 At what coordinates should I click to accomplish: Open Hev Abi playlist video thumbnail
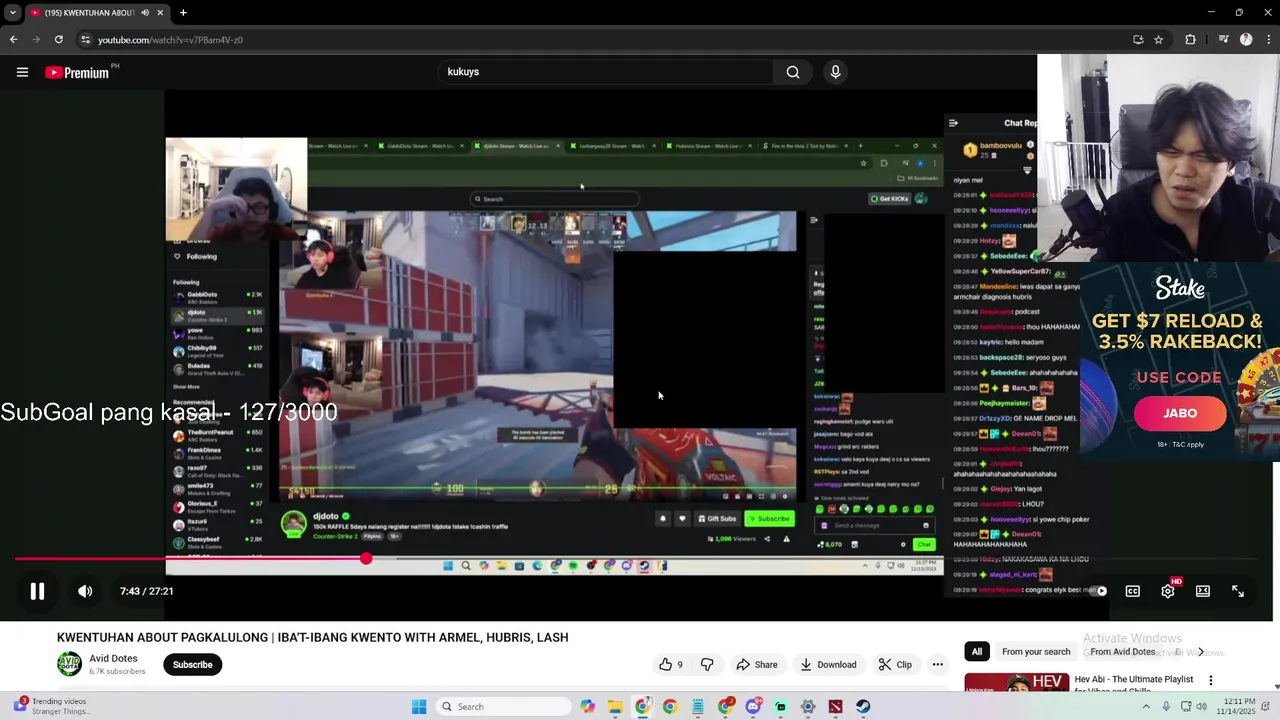coord(1016,682)
